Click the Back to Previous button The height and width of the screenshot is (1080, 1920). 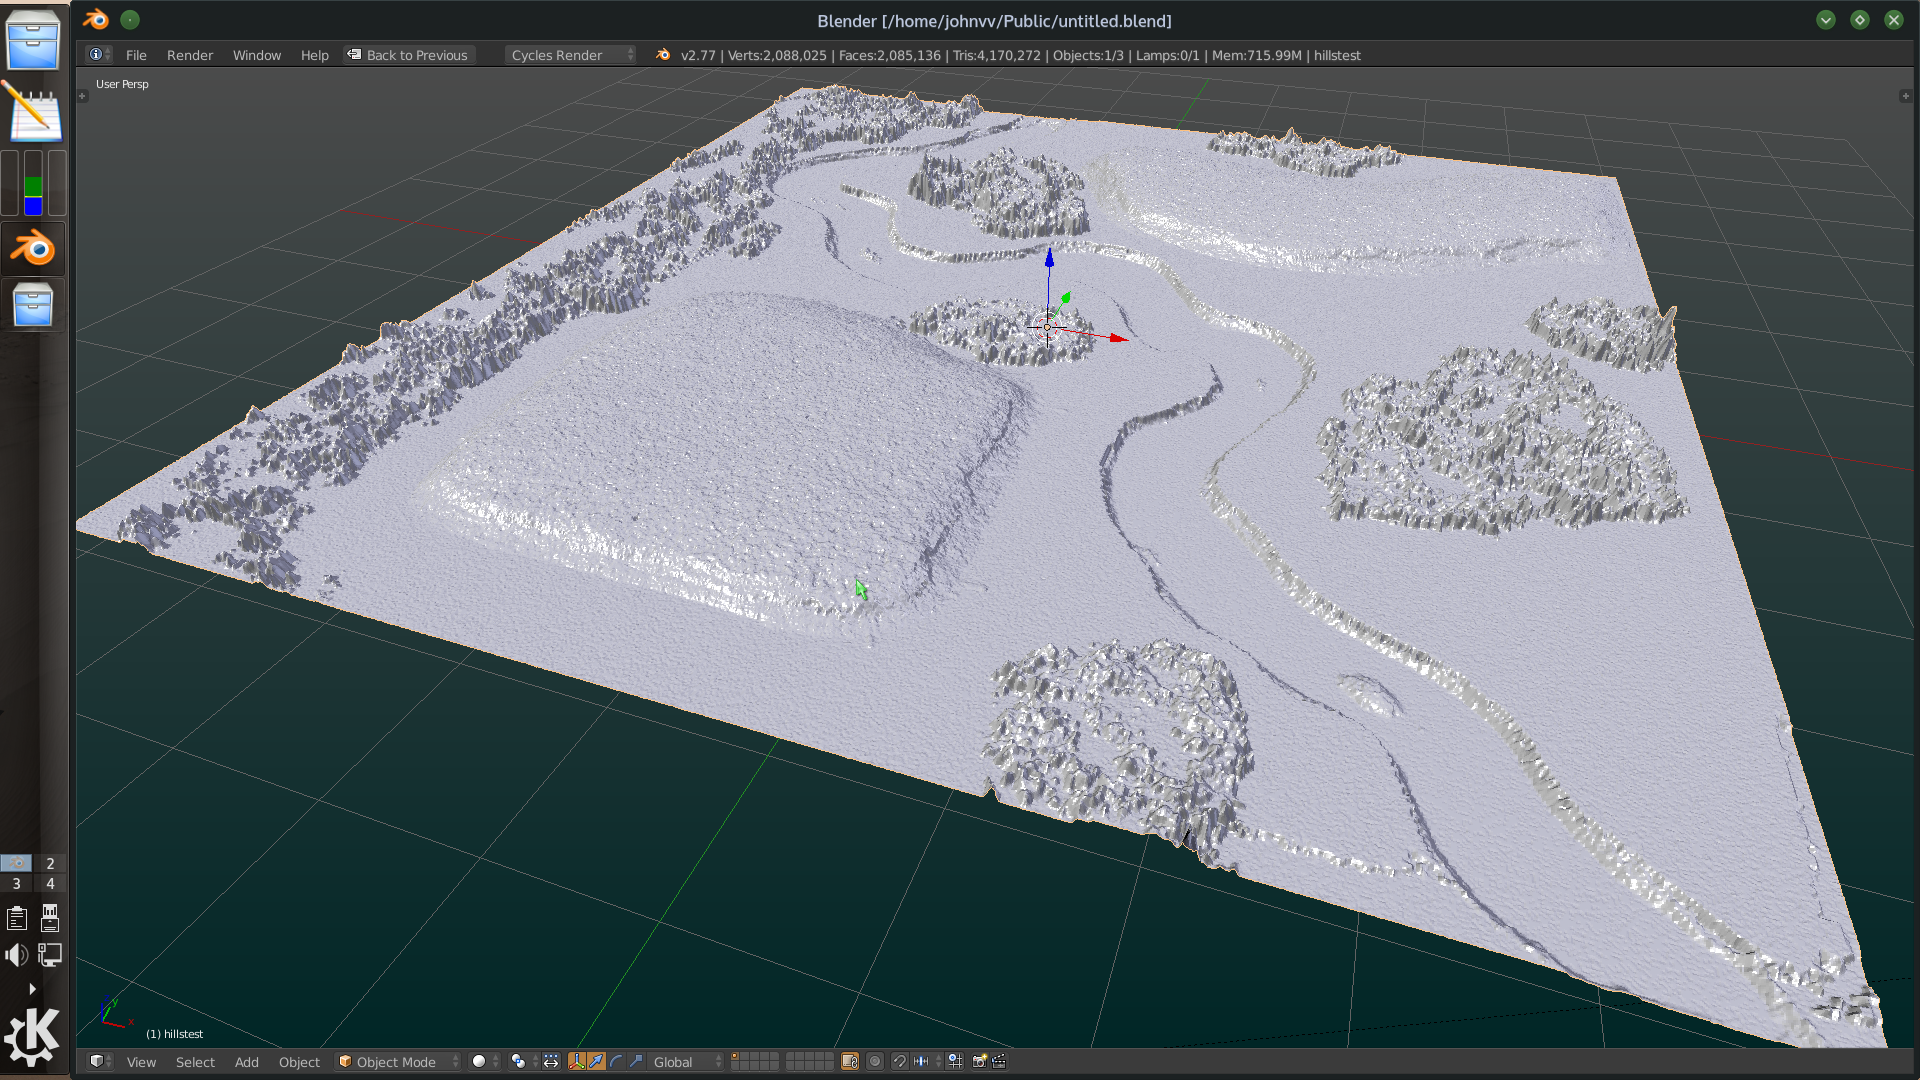point(408,55)
